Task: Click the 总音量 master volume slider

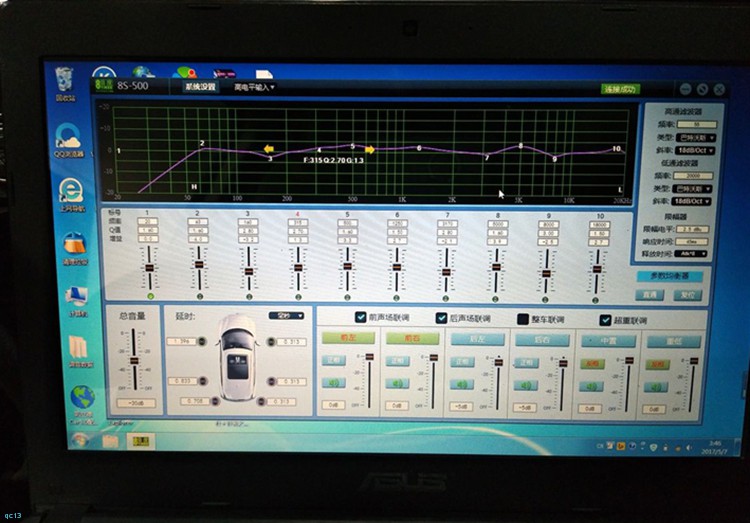Action: pyautogui.click(x=132, y=360)
